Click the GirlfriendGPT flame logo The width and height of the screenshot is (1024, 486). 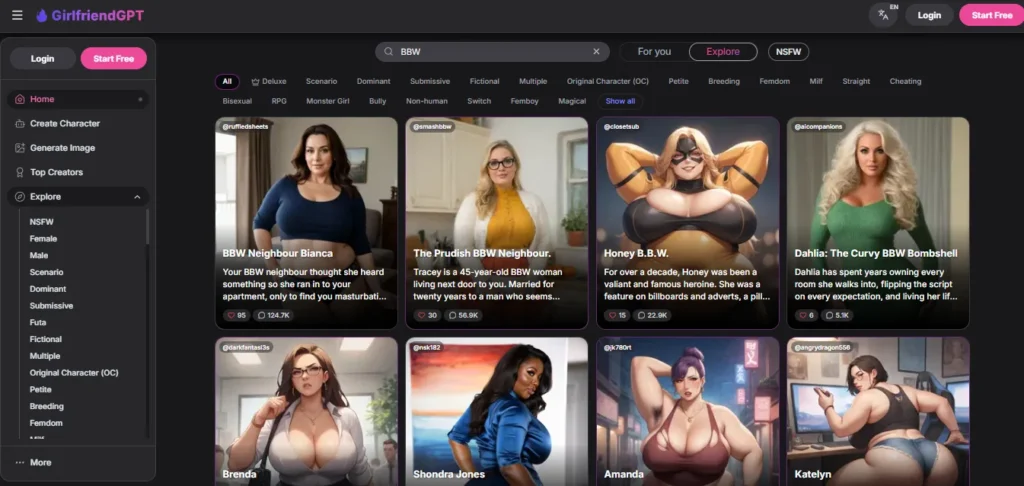pyautogui.click(x=42, y=15)
